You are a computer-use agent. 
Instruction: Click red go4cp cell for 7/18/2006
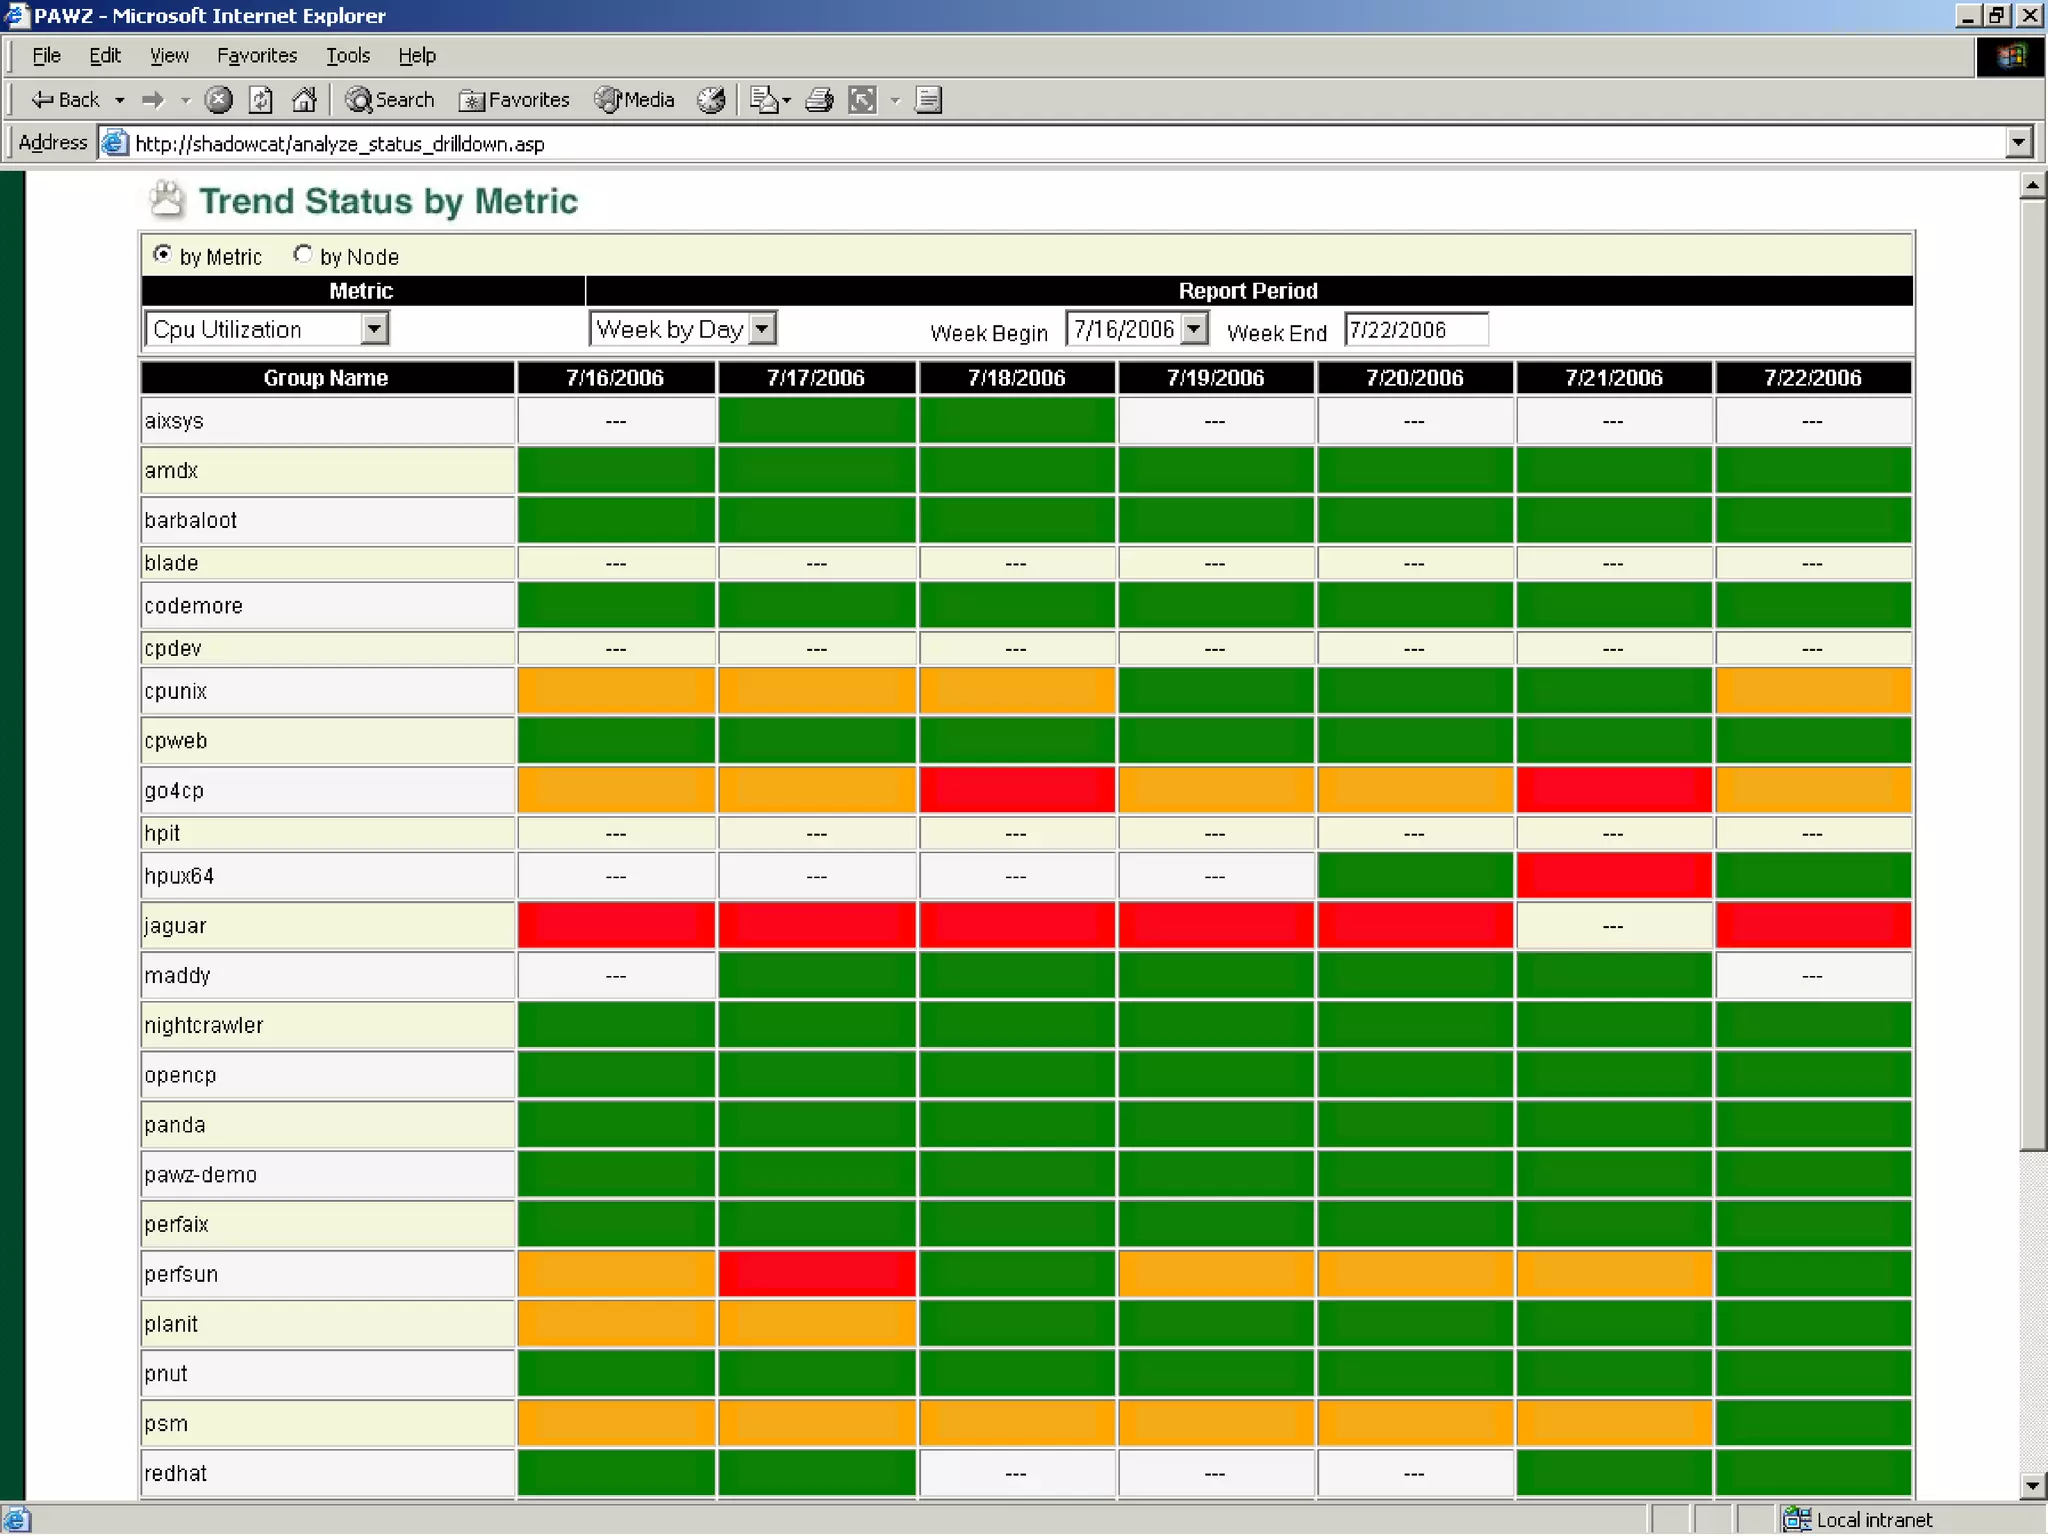point(1016,791)
